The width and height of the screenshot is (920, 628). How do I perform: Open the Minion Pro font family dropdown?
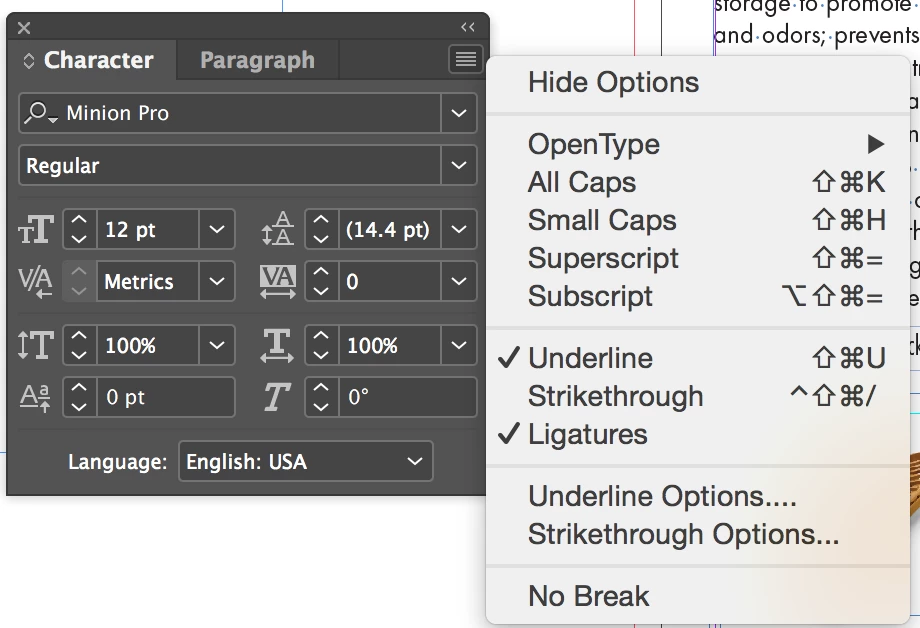pyautogui.click(x=459, y=113)
